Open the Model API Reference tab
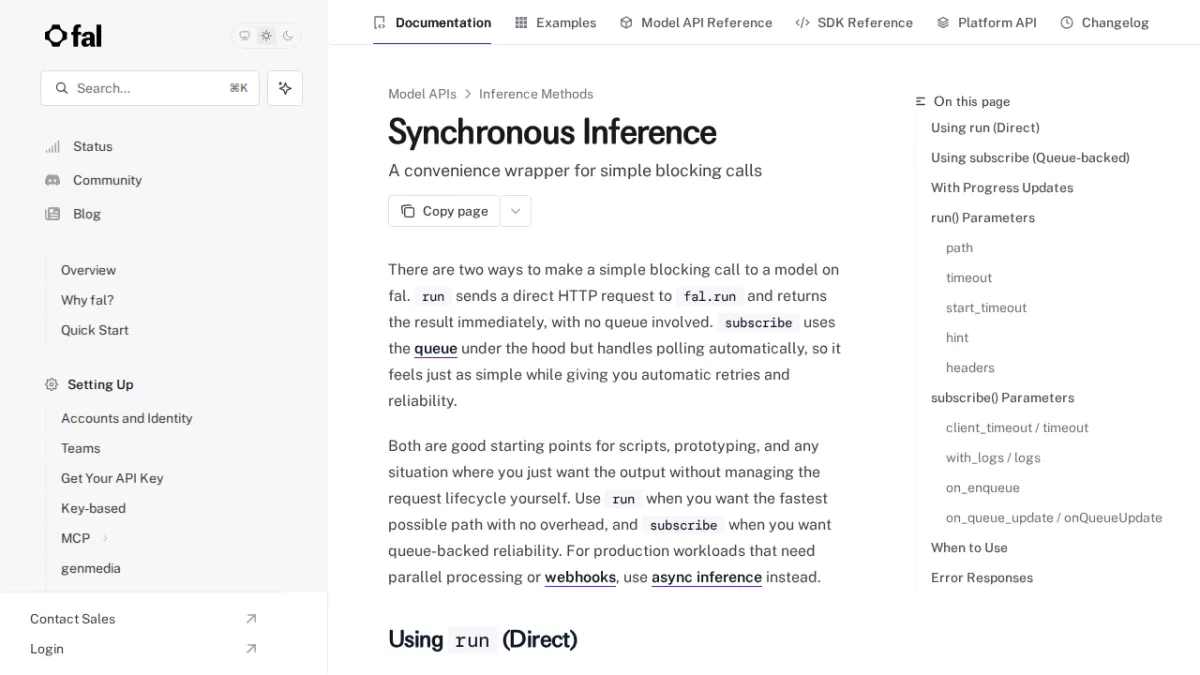This screenshot has height=675, width=1200. coord(696,22)
